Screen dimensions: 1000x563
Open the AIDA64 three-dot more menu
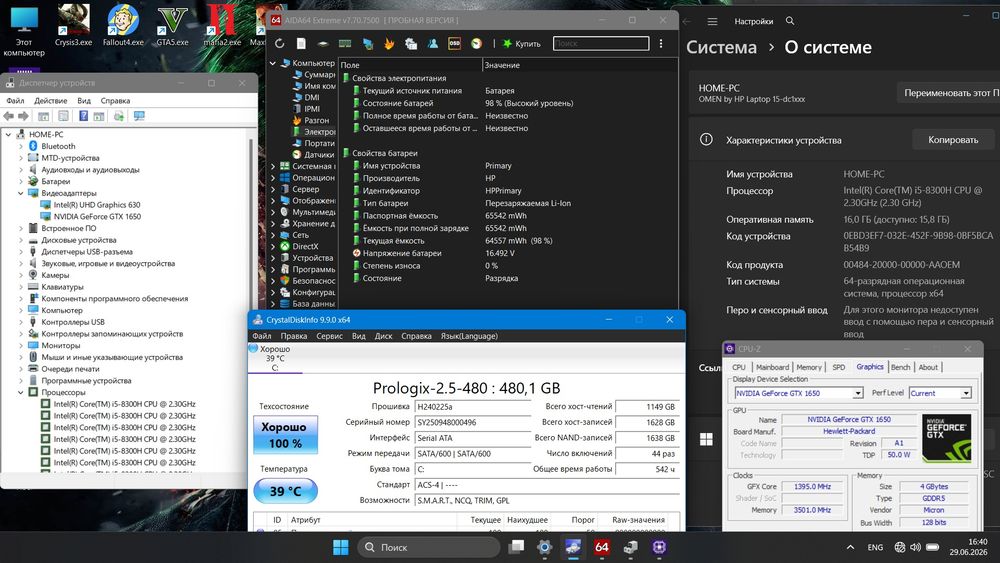point(661,43)
